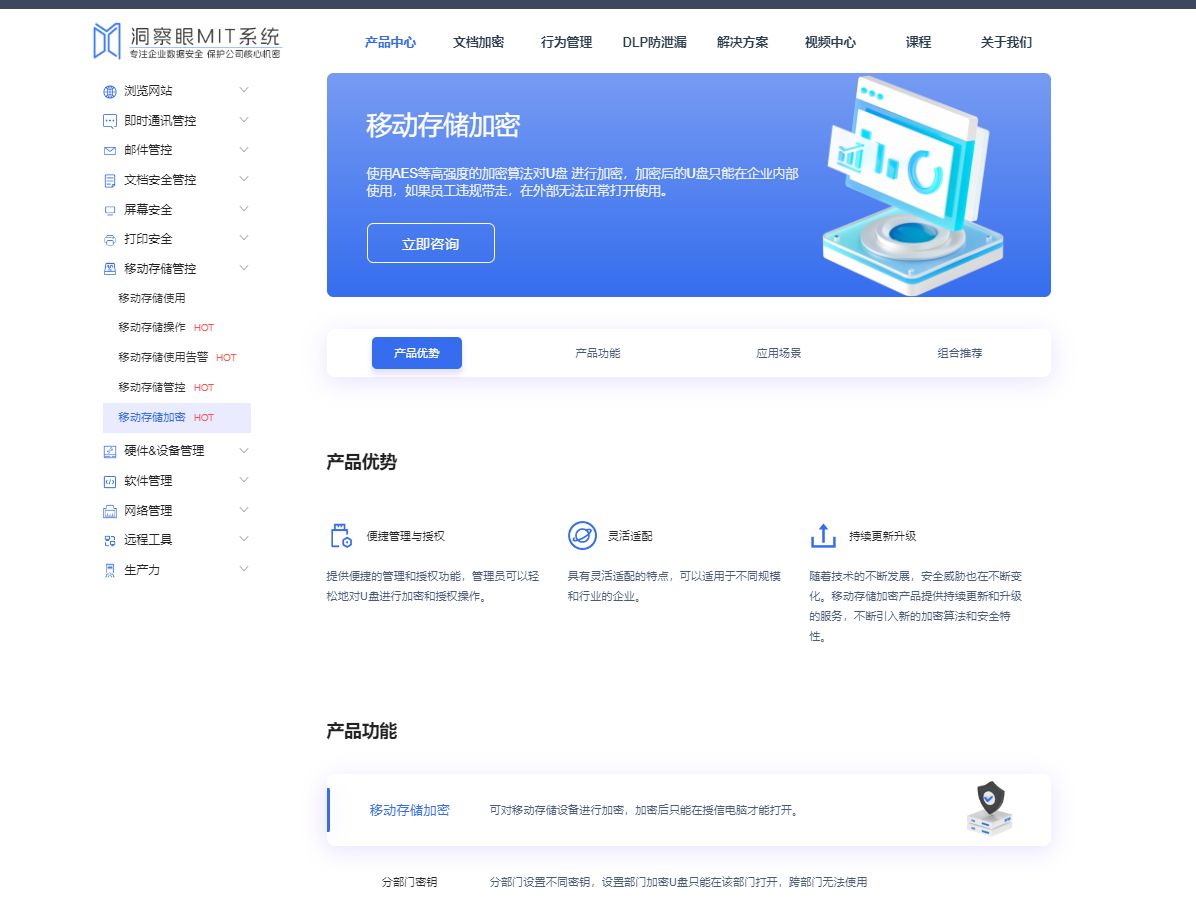Open 移动存储管控 HOT sub-item
Screen dimensions: 1196x909
click(x=152, y=387)
